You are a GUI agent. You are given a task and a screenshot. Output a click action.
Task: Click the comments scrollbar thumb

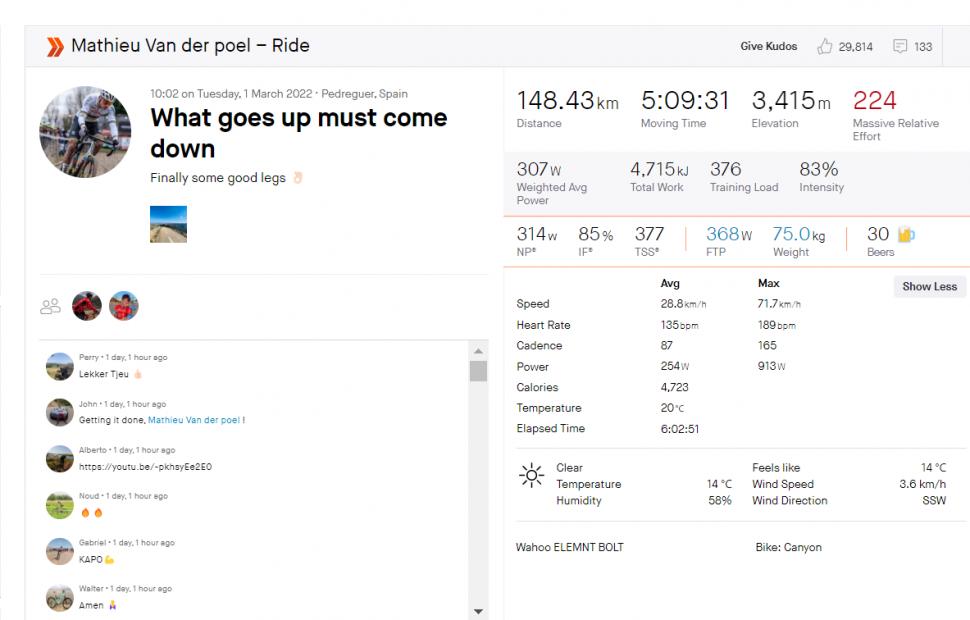pyautogui.click(x=478, y=371)
